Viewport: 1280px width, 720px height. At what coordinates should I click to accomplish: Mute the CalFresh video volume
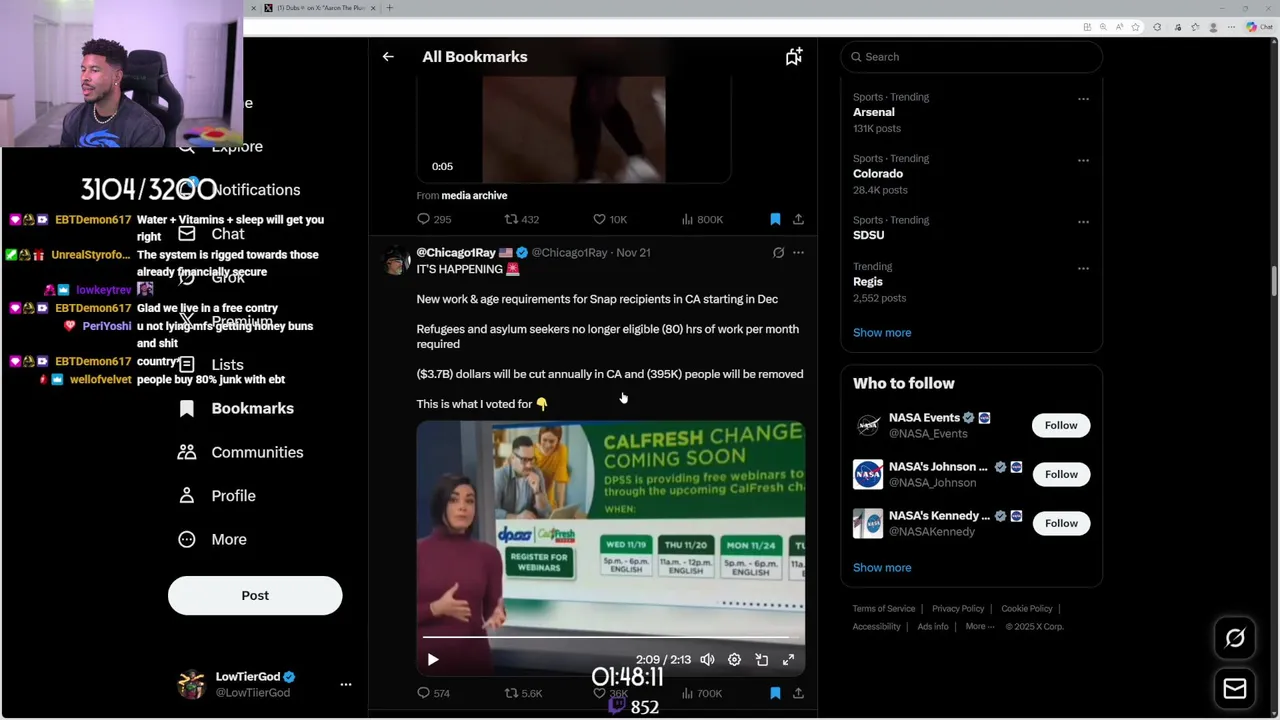707,660
